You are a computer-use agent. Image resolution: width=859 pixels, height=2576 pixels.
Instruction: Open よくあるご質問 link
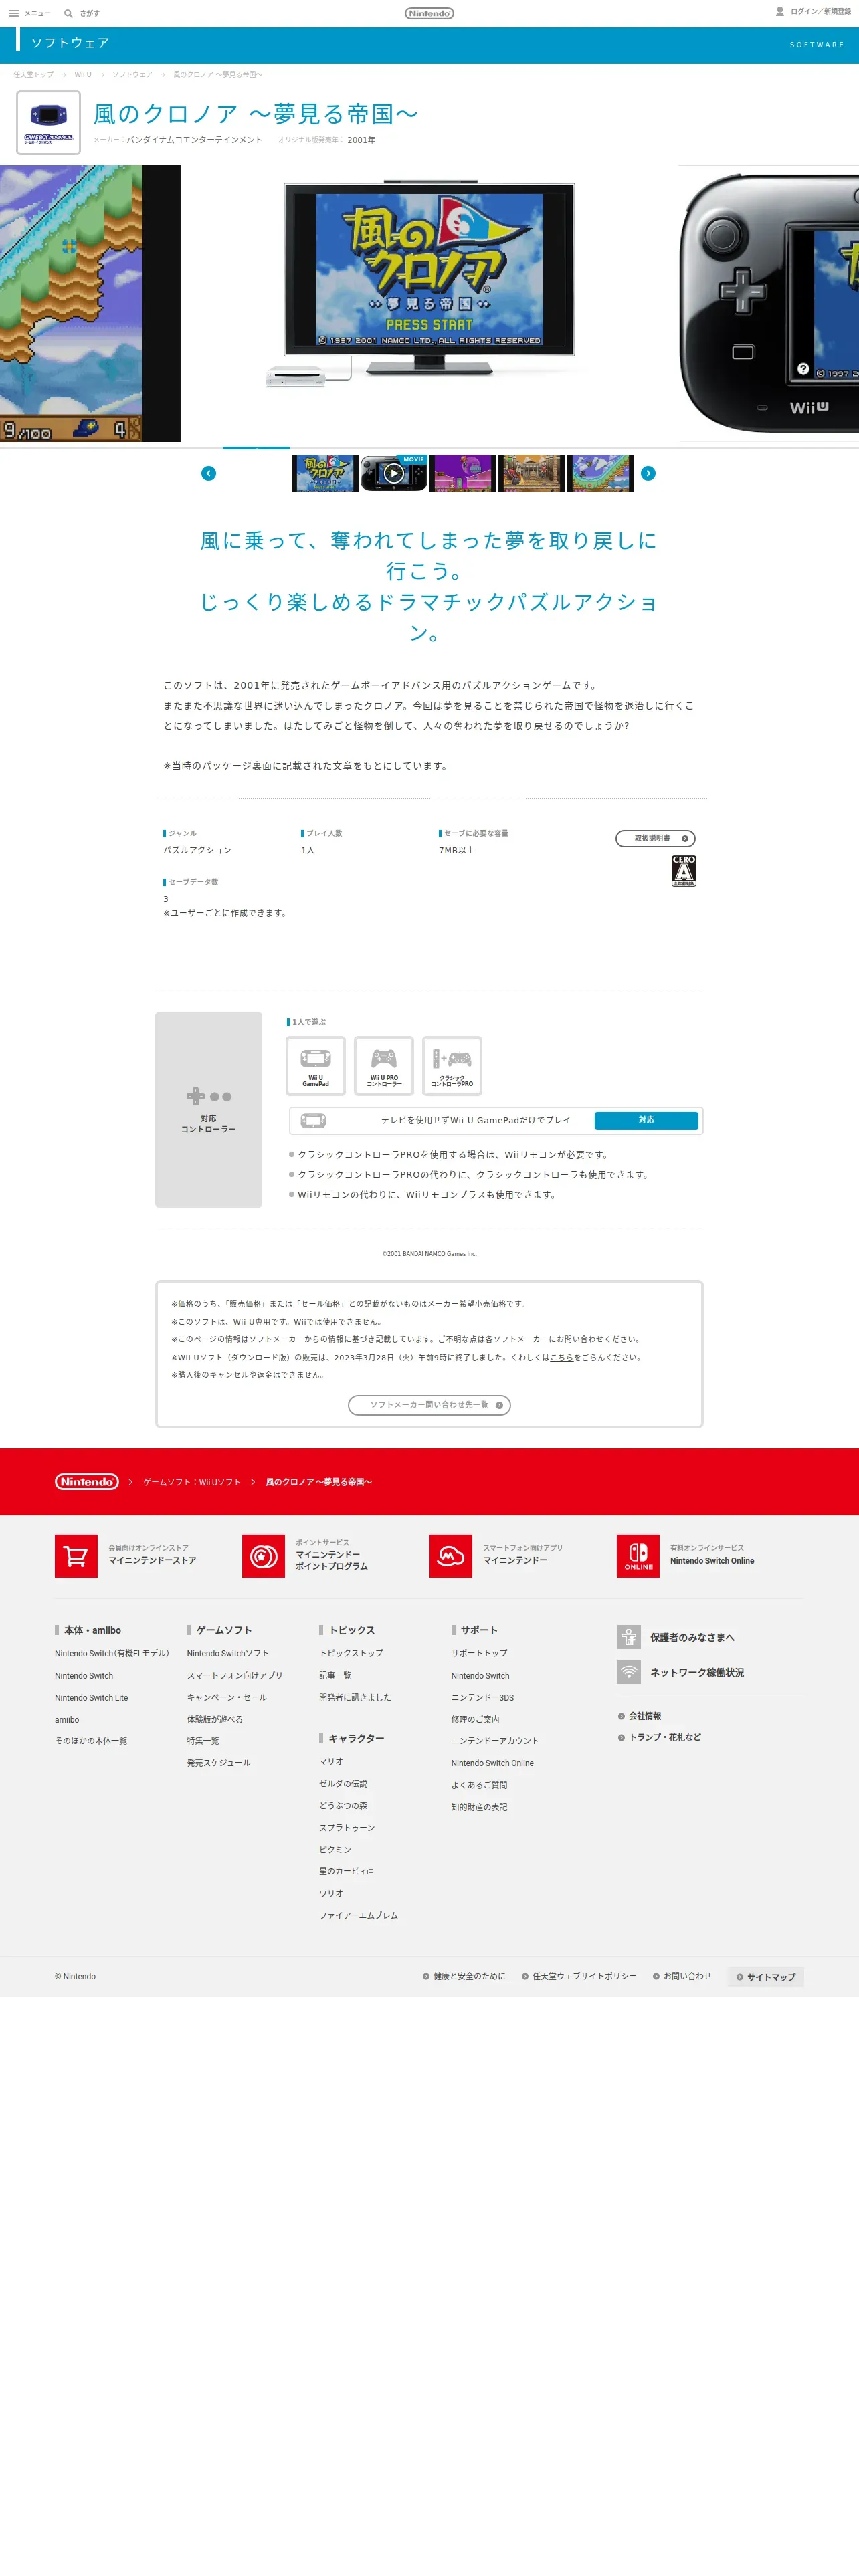point(479,1785)
